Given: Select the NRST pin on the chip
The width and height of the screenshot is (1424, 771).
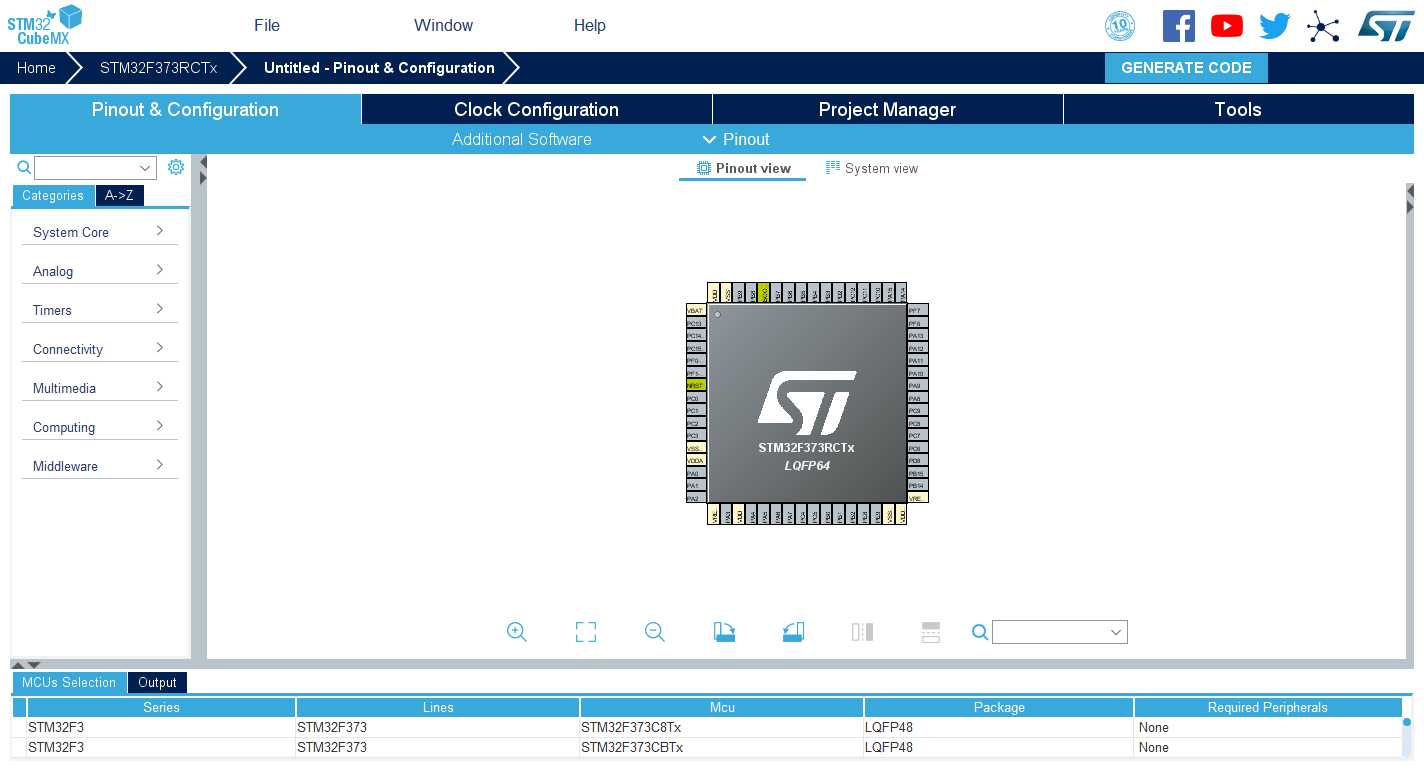Looking at the screenshot, I should click(x=696, y=385).
